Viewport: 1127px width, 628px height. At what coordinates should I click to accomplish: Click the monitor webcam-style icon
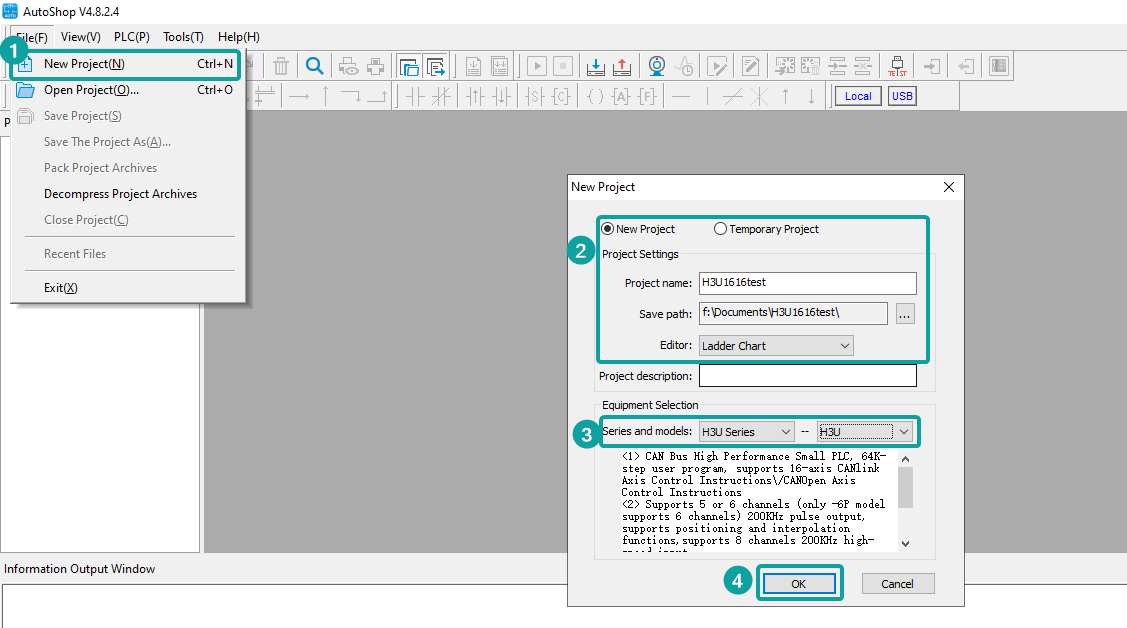point(656,66)
